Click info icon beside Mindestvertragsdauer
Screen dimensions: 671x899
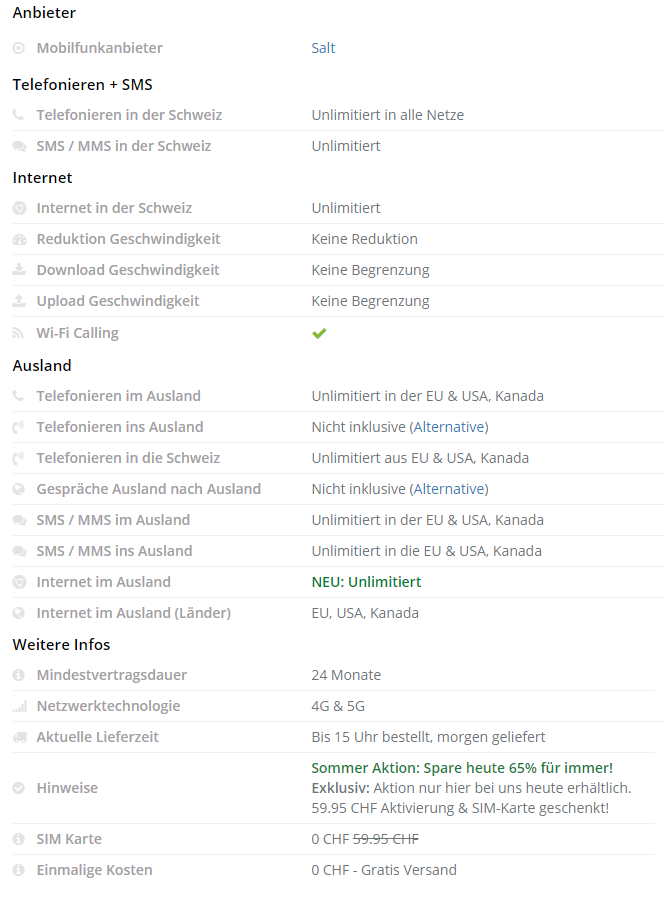point(19,675)
